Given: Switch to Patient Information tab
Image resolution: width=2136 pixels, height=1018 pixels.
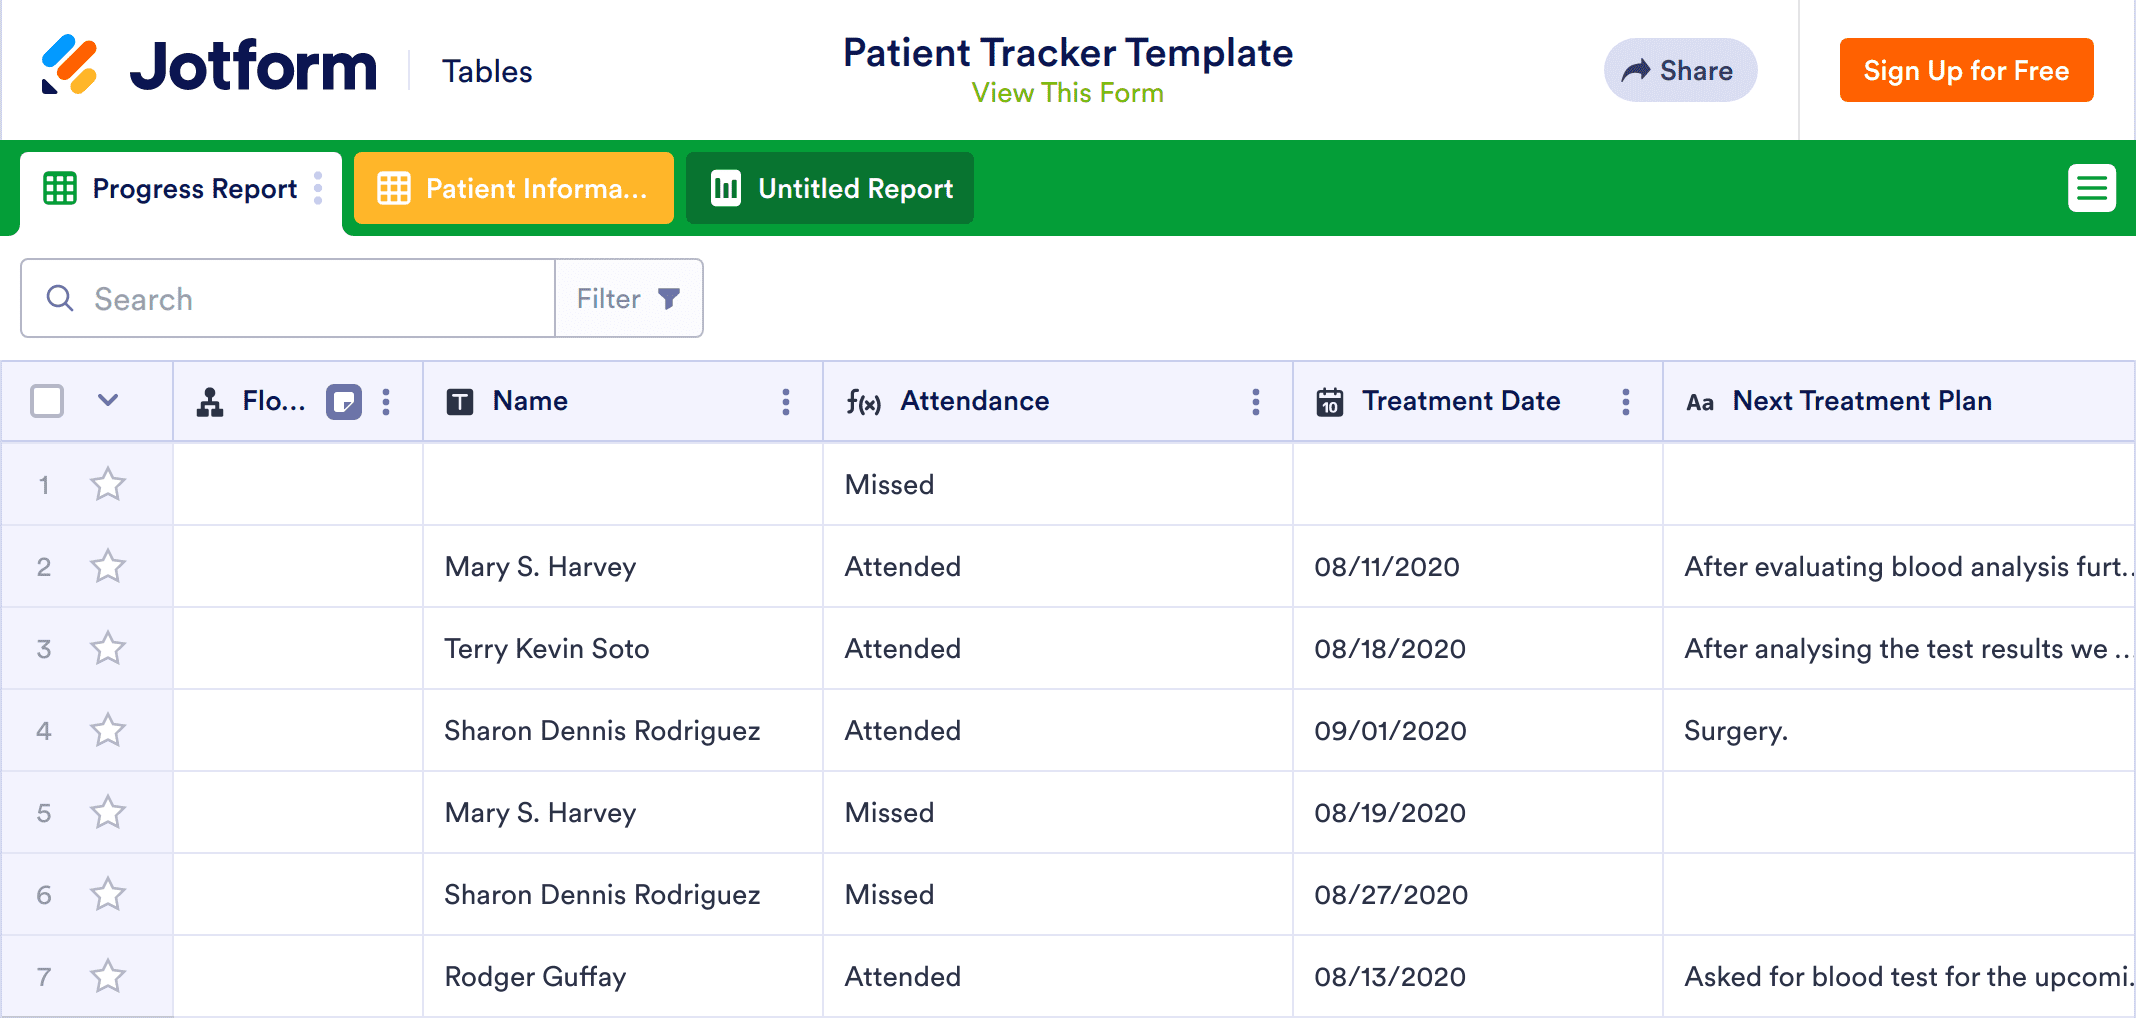Looking at the screenshot, I should click(x=514, y=188).
